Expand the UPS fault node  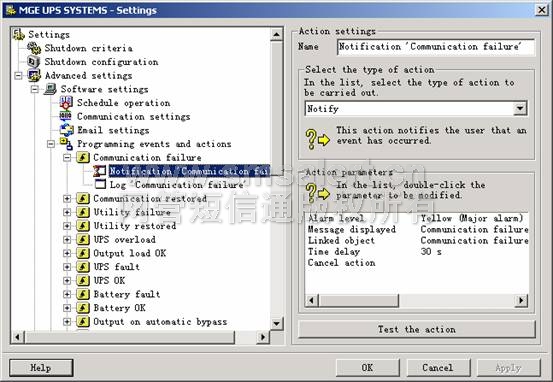click(x=67, y=267)
